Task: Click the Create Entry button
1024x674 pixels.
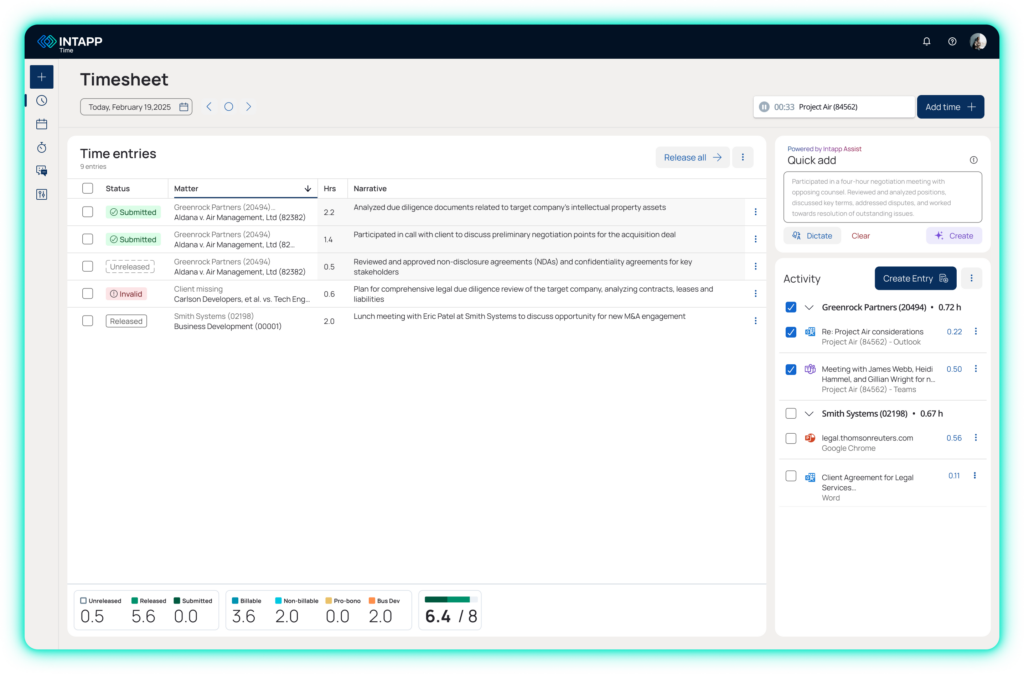Action: (915, 278)
